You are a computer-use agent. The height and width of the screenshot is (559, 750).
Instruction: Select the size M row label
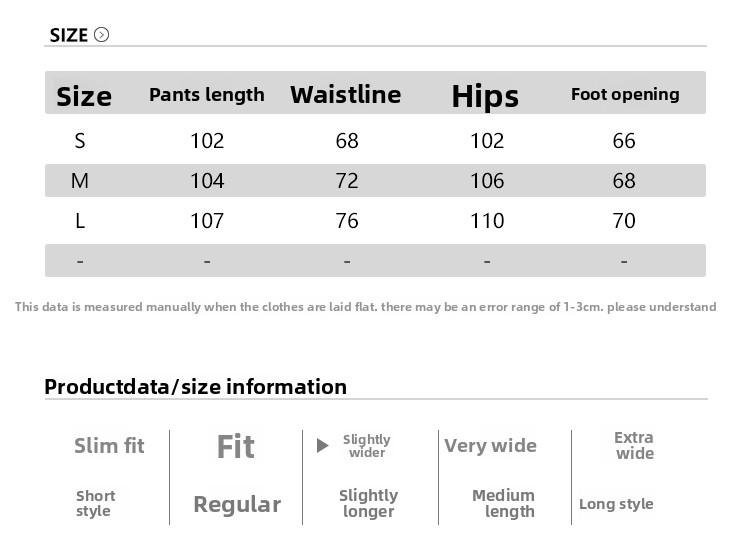coord(80,181)
